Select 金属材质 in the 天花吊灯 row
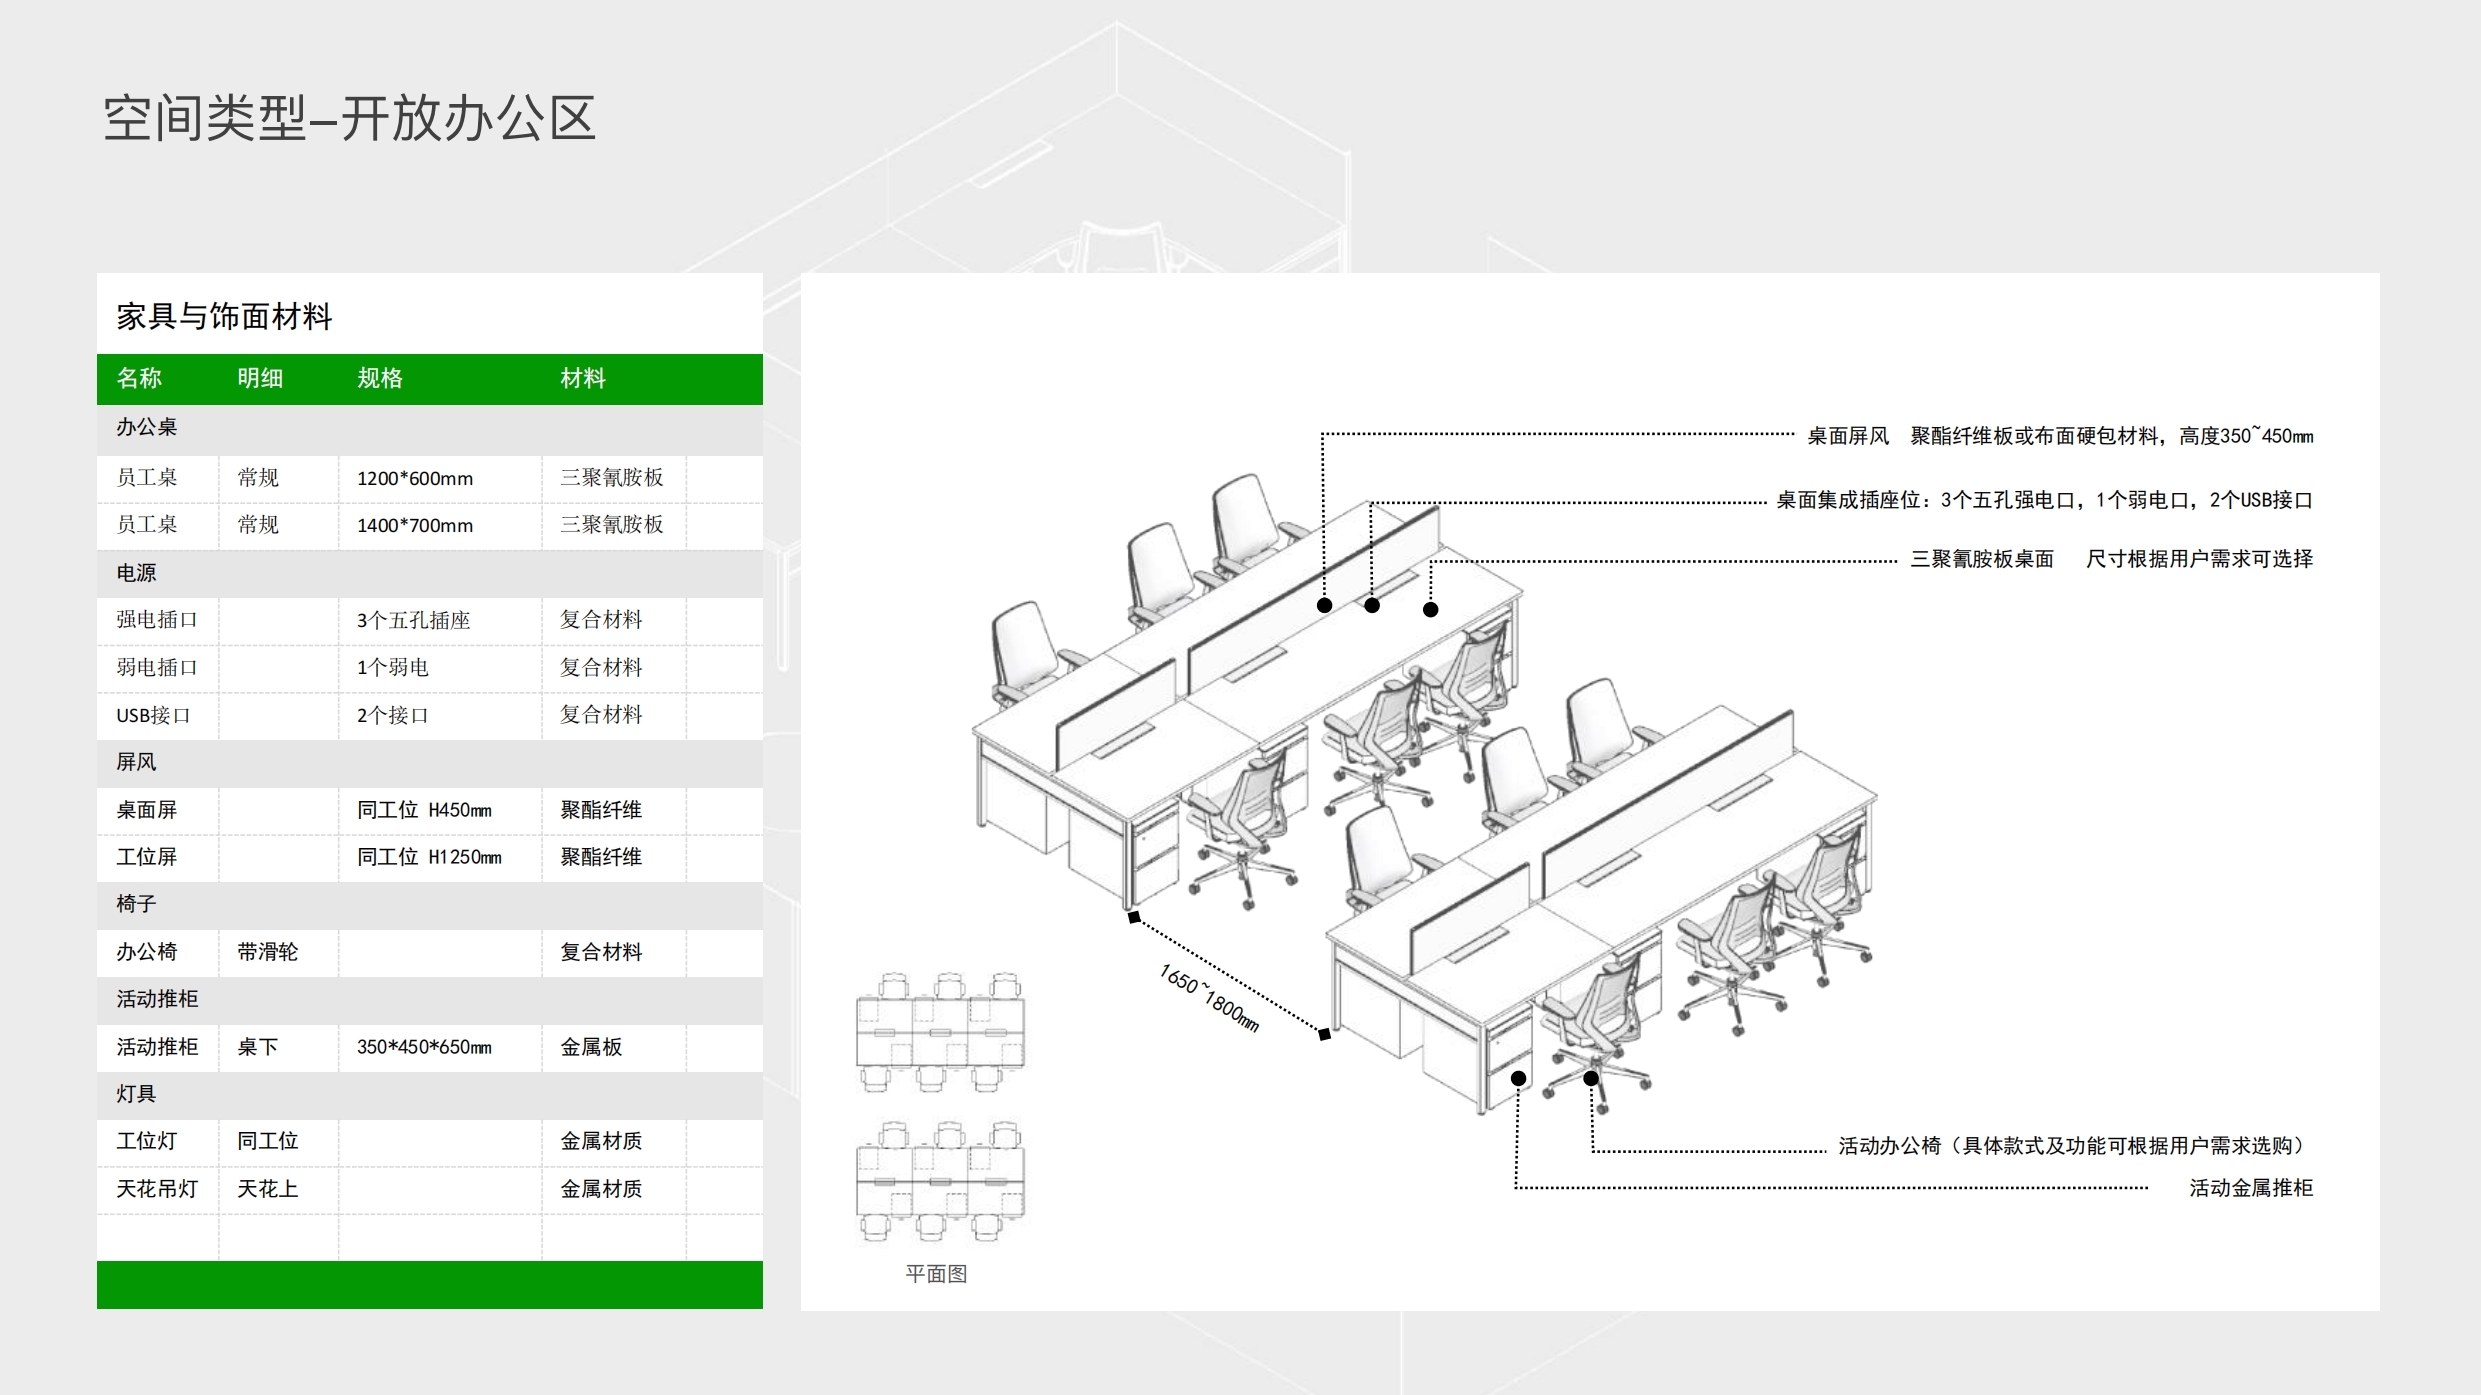Screen dimensions: 2481x1395 tap(601, 1189)
